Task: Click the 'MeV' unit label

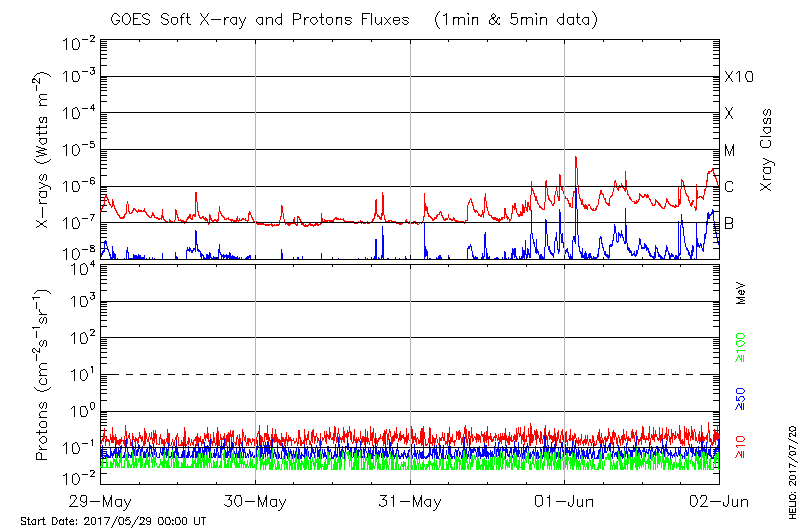Action: [741, 291]
